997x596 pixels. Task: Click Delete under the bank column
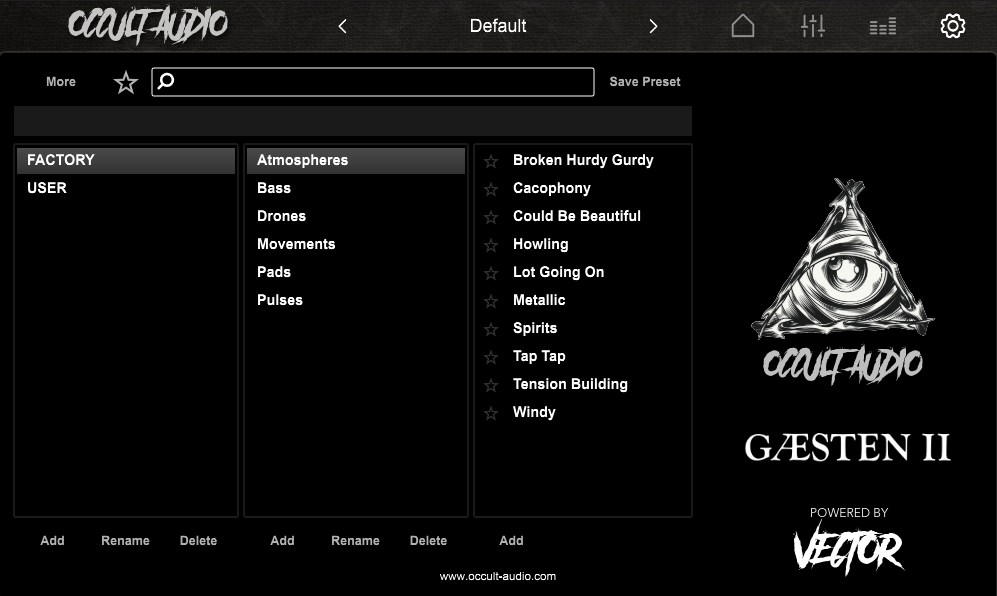click(x=198, y=541)
